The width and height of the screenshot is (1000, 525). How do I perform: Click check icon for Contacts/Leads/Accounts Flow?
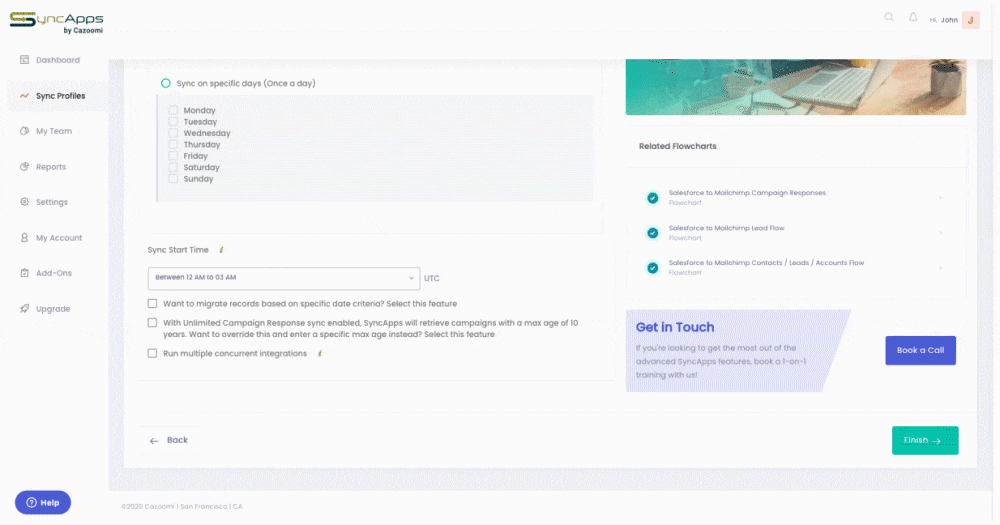point(652,268)
